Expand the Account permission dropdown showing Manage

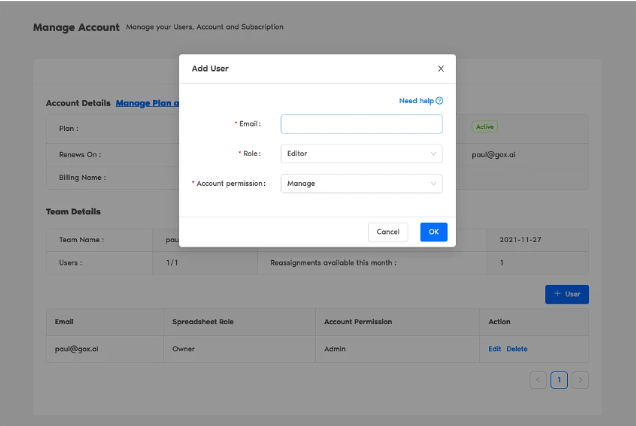point(361,184)
